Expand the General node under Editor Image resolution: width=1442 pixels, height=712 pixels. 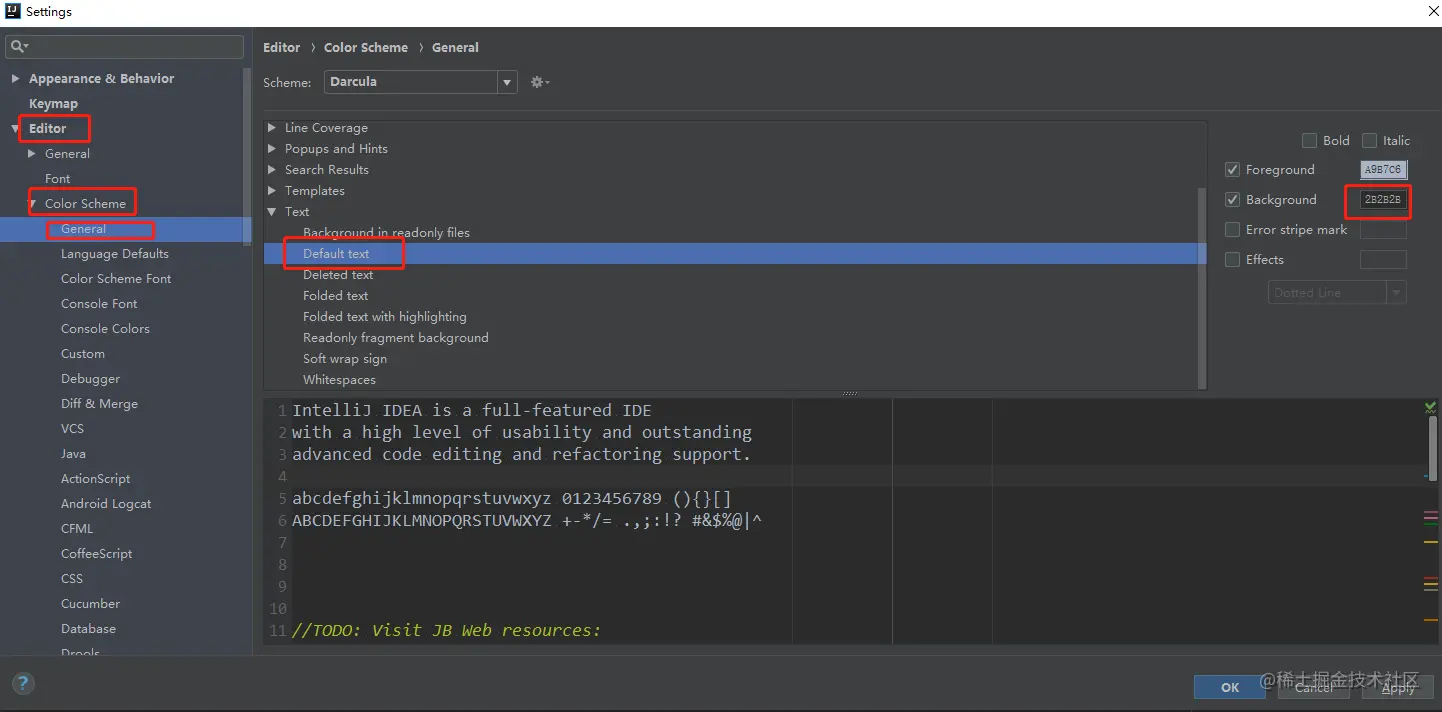32,154
